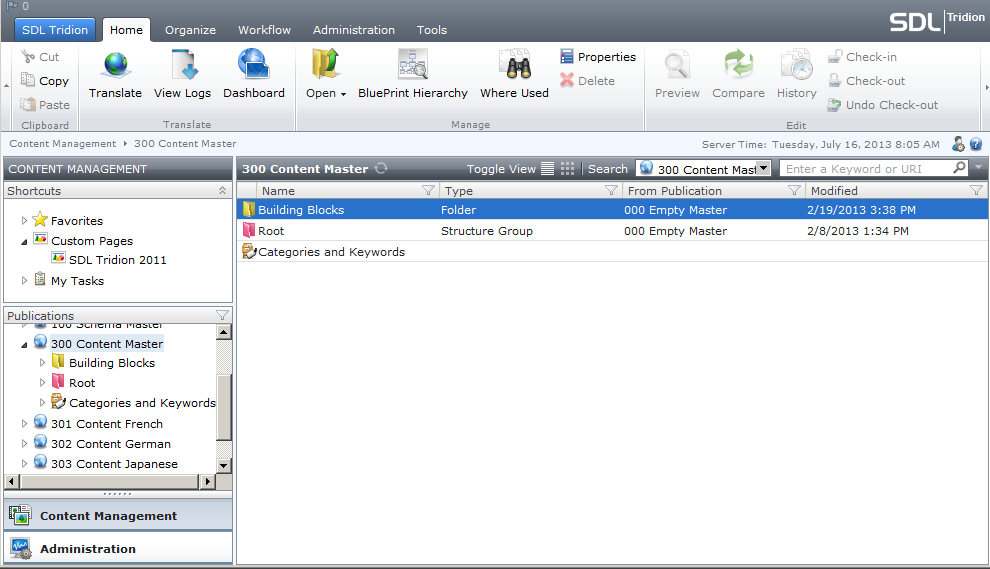Click Publications horizontal scrollbar right arrow
This screenshot has width=990, height=569.
[207, 481]
